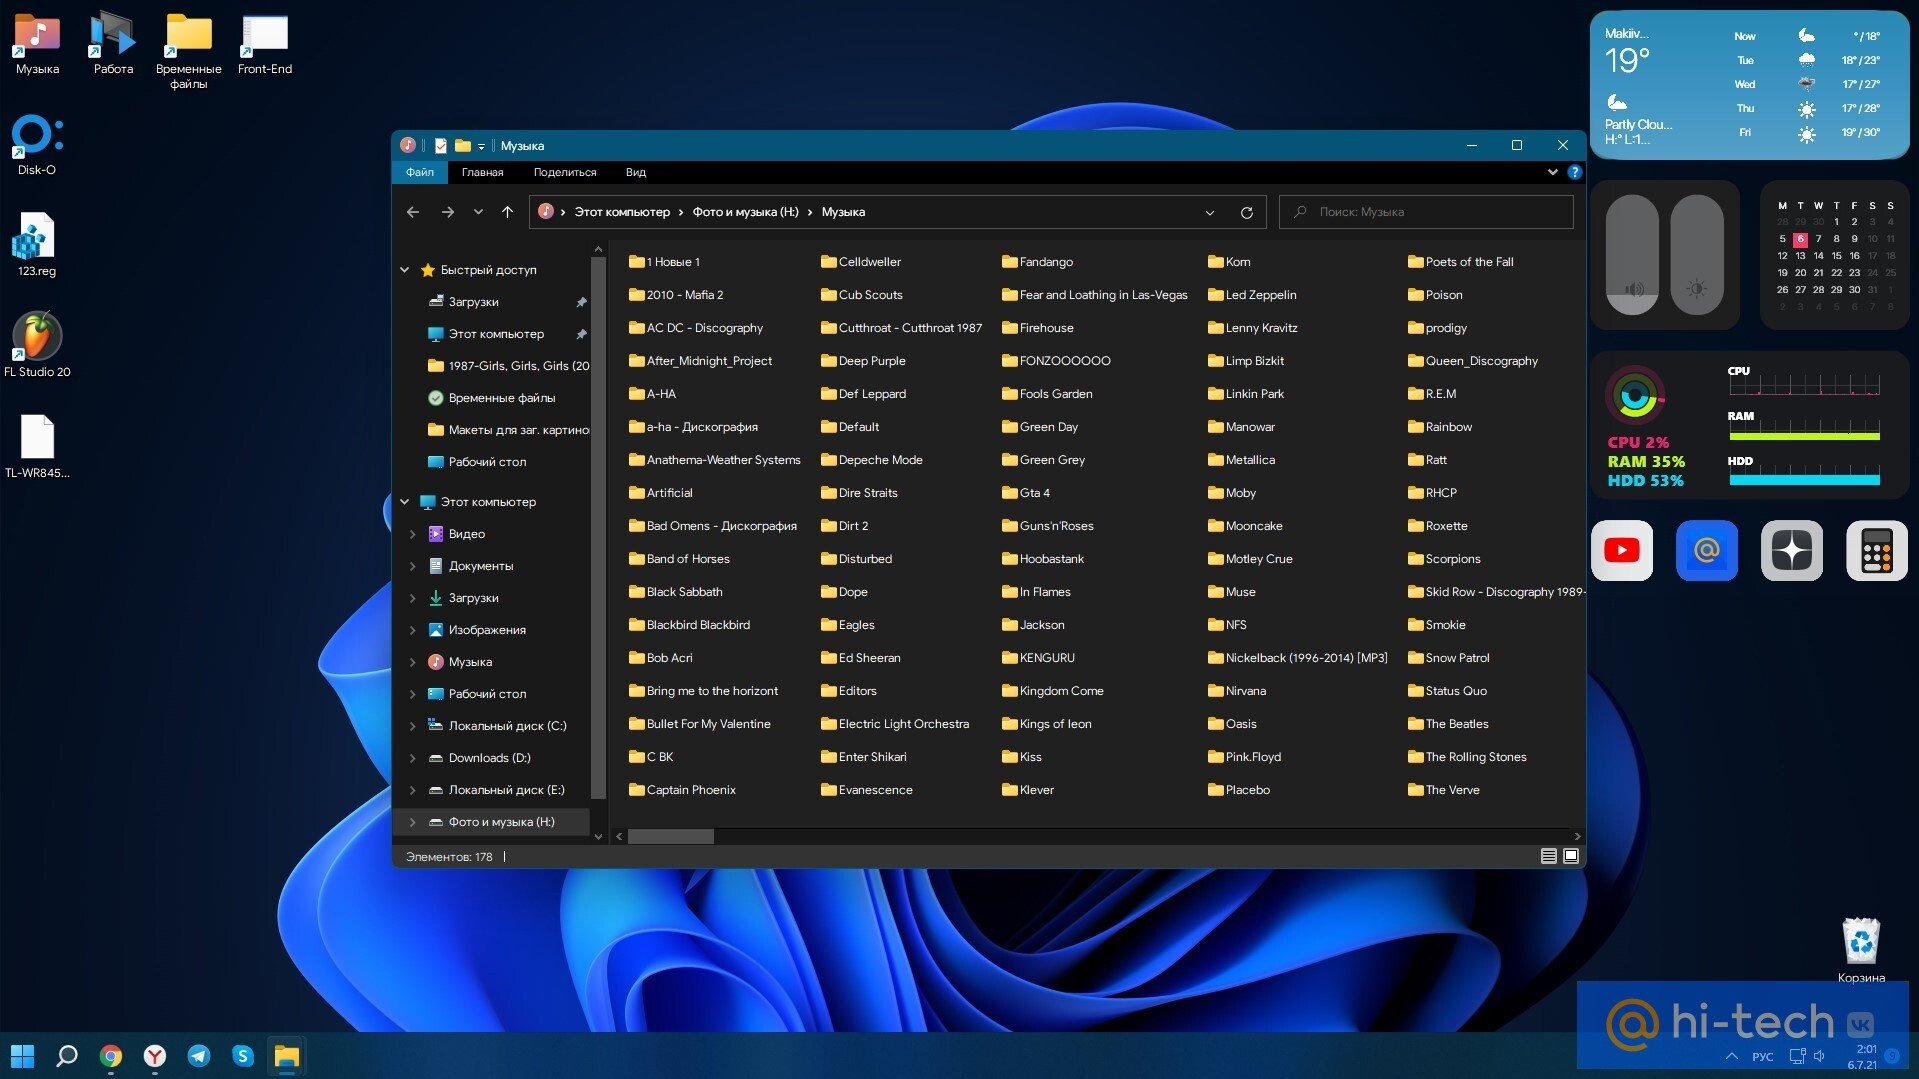Image resolution: width=1919 pixels, height=1079 pixels.
Task: Open the calculator widget shortcut
Action: (x=1876, y=550)
